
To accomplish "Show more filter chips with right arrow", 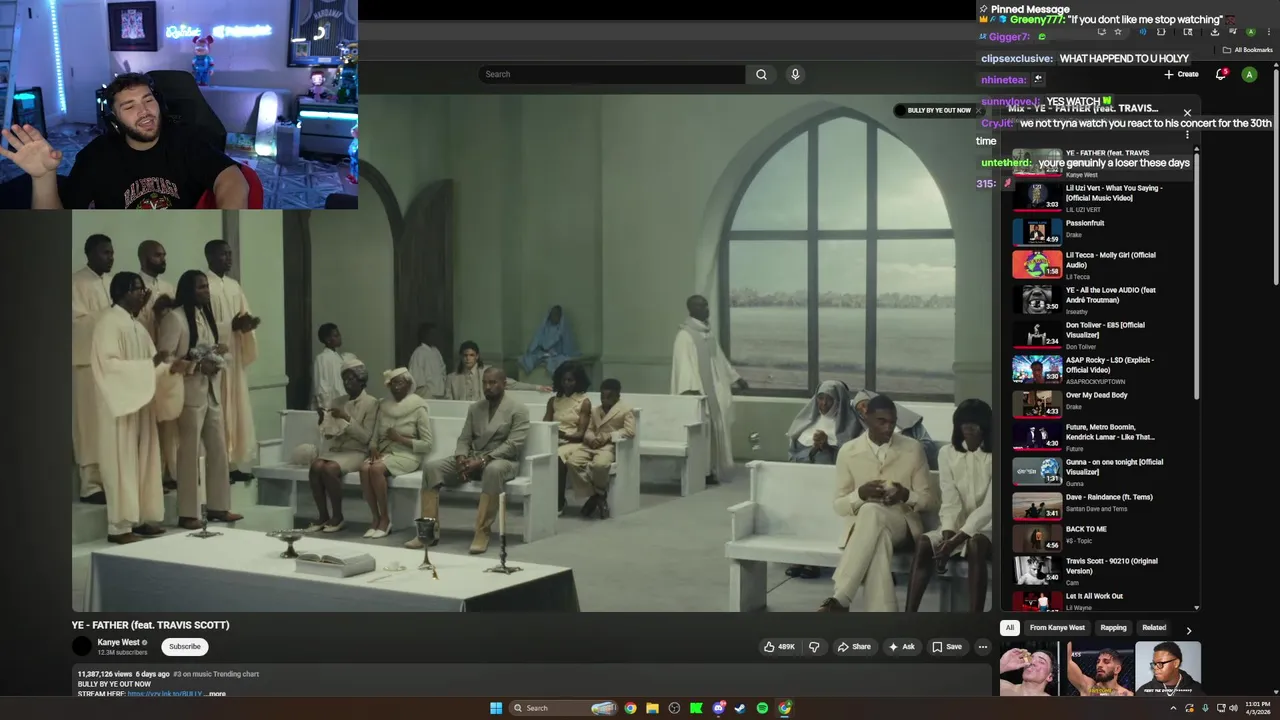I will [1188, 630].
